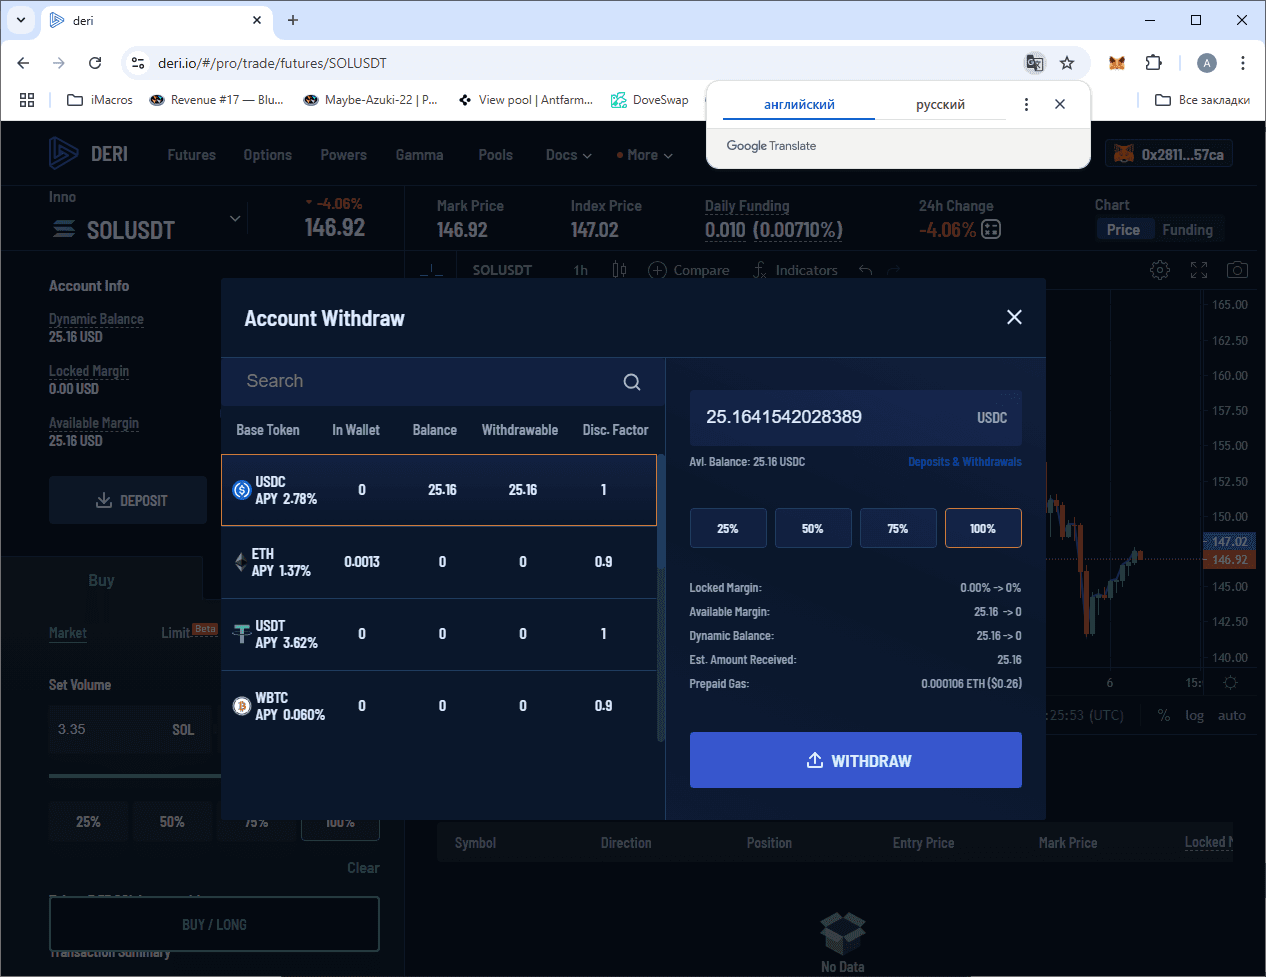The width and height of the screenshot is (1266, 977).
Task: Set withdraw amount to 25%
Action: [728, 528]
